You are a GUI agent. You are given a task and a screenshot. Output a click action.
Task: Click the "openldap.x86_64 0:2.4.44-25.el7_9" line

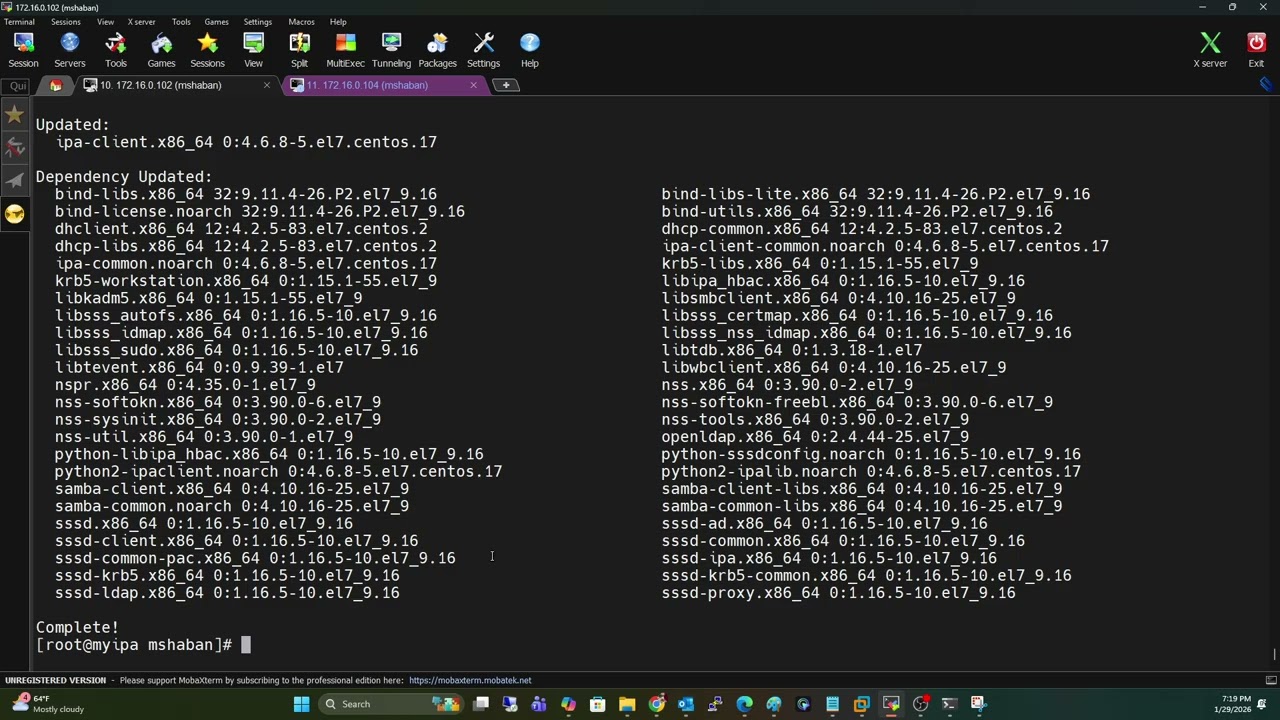click(x=815, y=437)
